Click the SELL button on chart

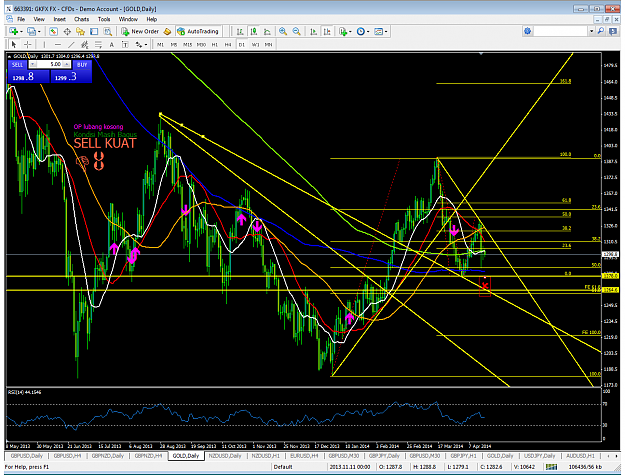(18, 65)
